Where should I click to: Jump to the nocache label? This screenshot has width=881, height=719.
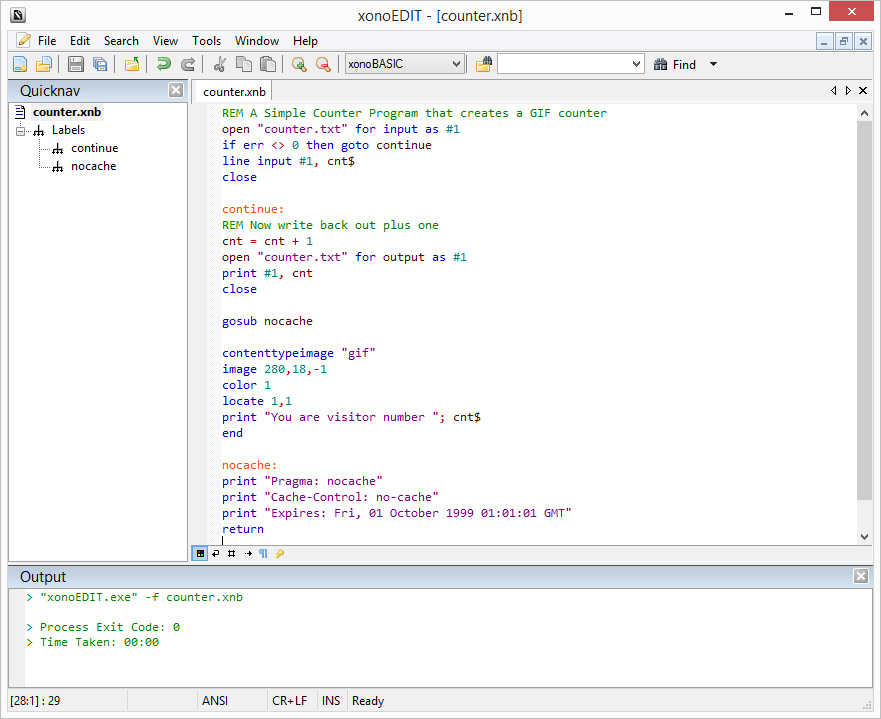[x=93, y=166]
